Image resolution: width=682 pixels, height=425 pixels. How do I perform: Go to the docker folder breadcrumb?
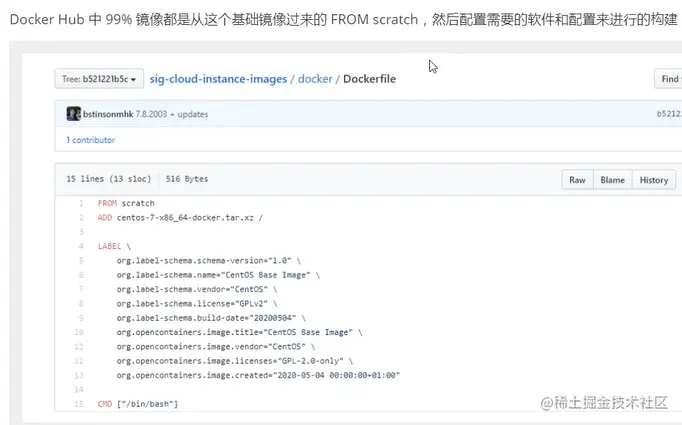coord(314,79)
